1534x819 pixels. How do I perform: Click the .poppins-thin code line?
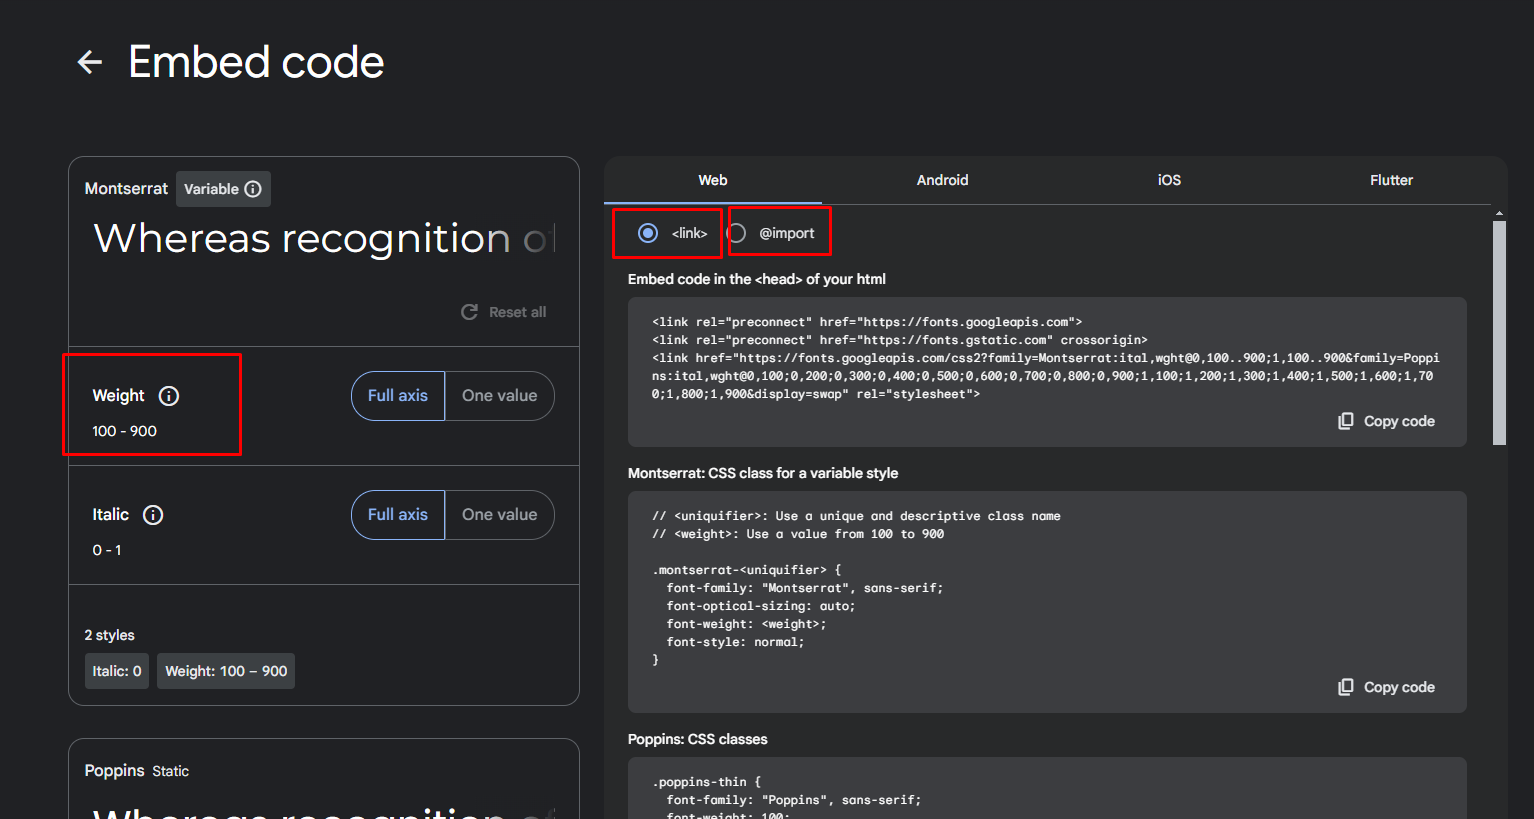[x=707, y=782]
